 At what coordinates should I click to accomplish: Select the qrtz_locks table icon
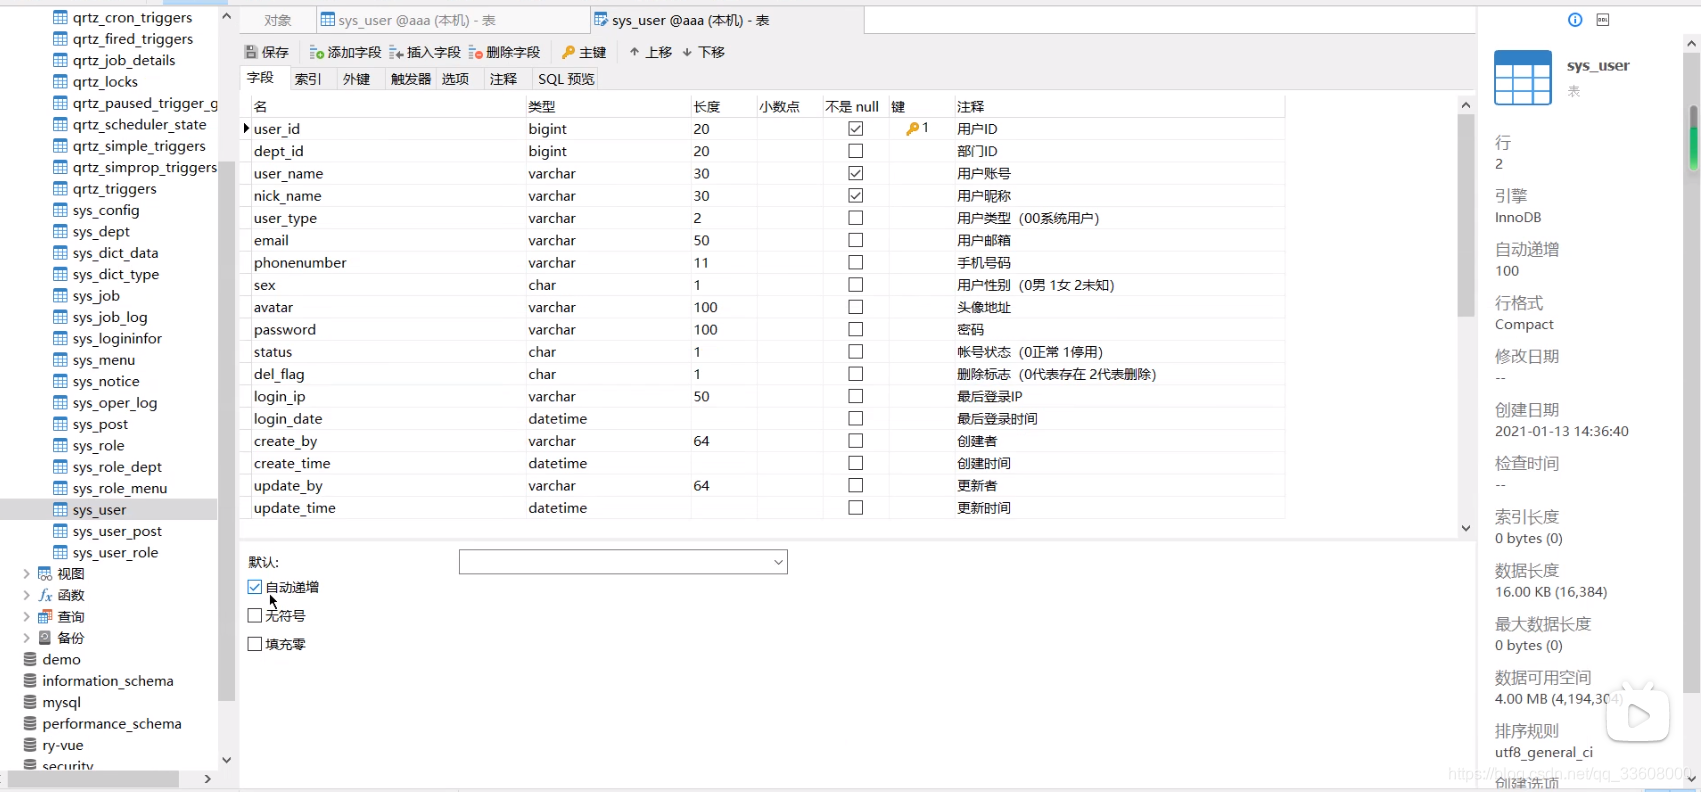60,82
